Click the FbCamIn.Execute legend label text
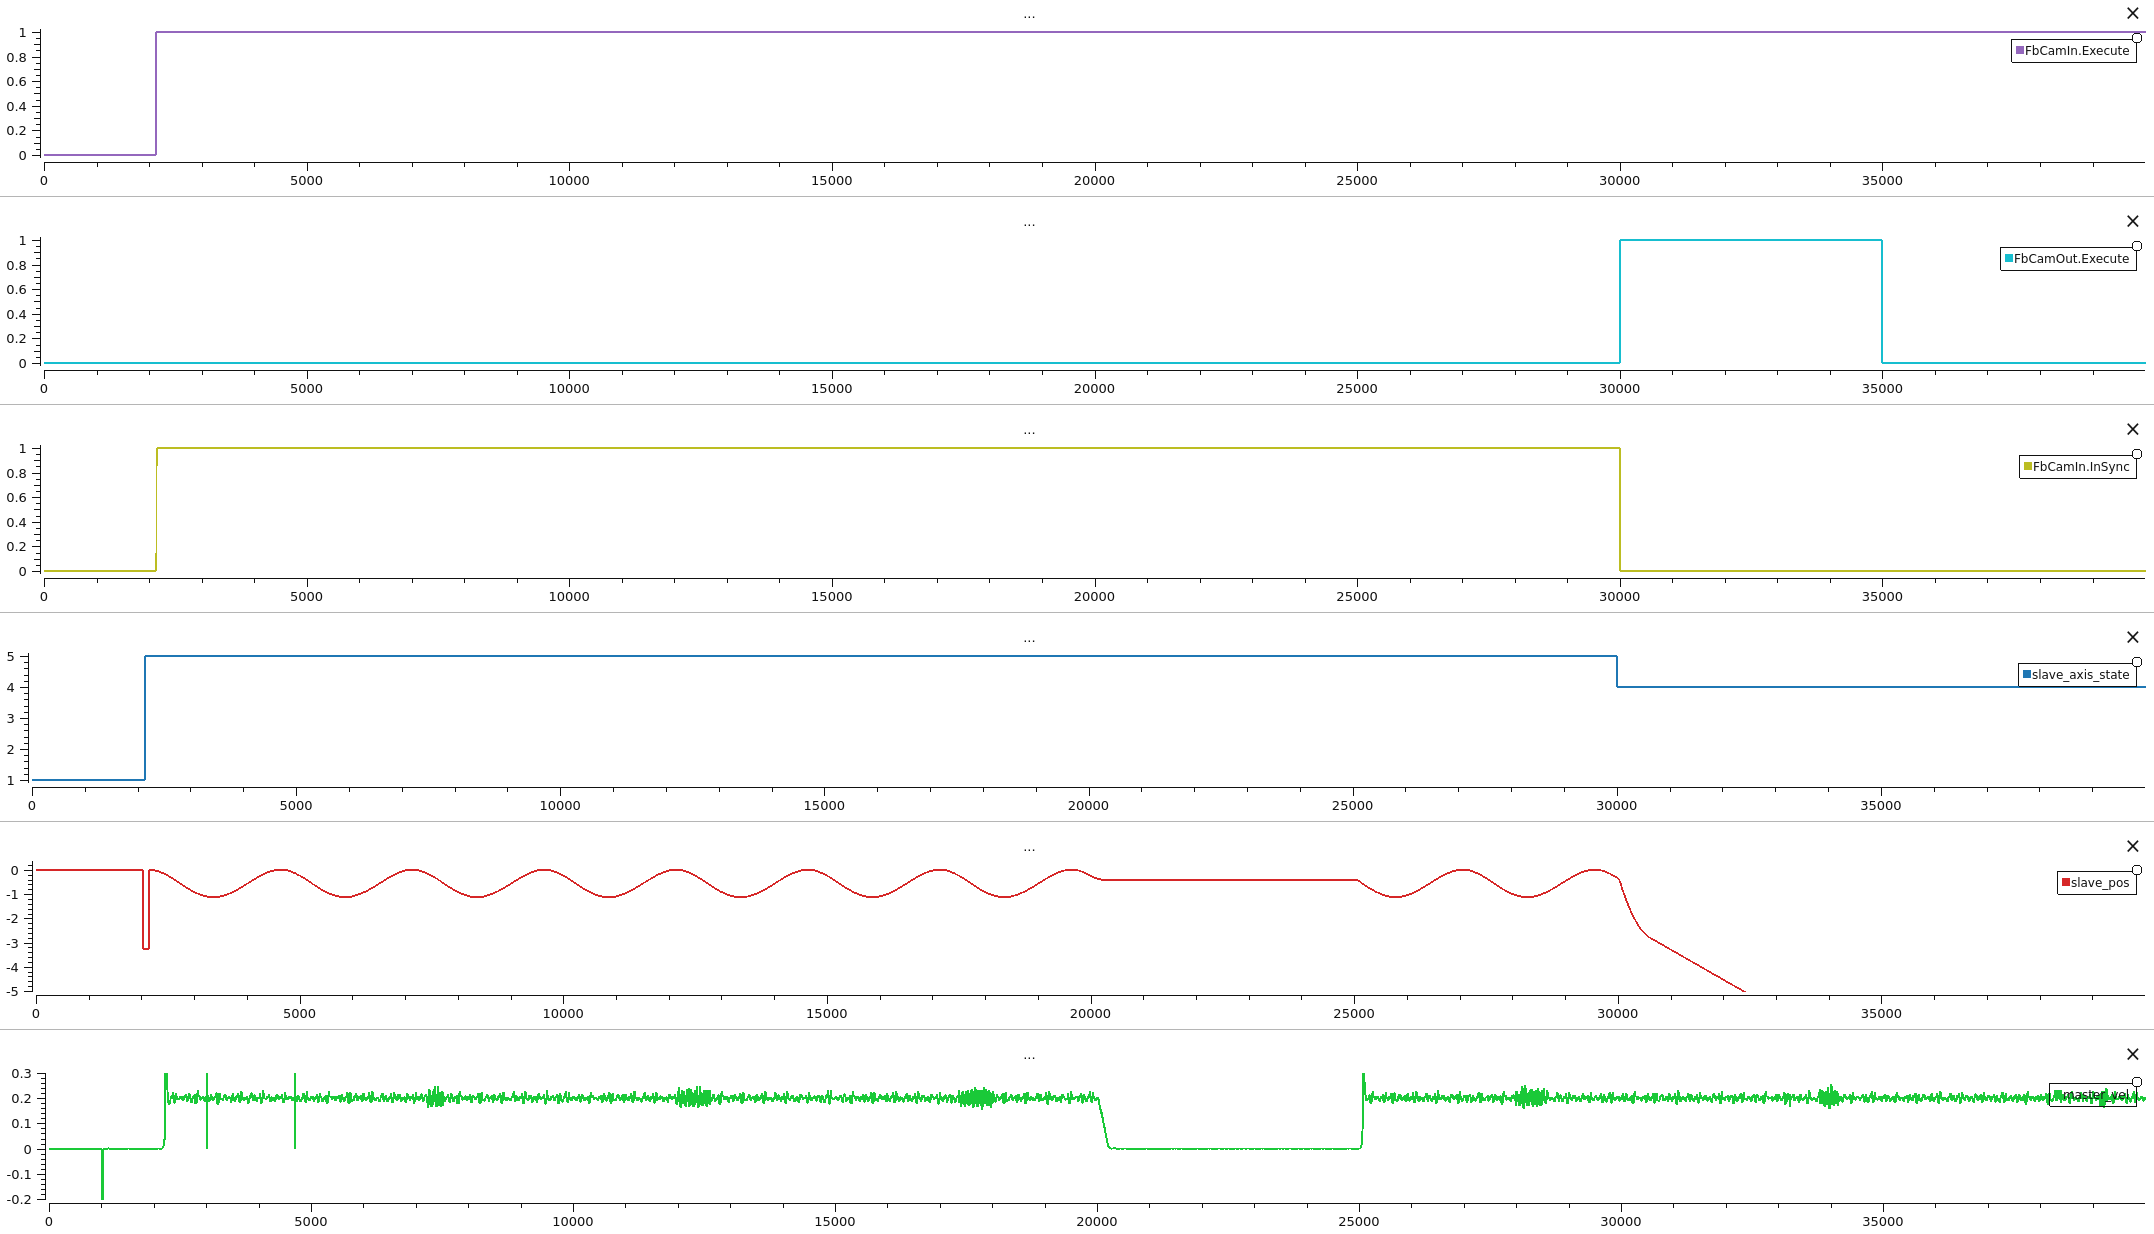 pyautogui.click(x=2077, y=51)
